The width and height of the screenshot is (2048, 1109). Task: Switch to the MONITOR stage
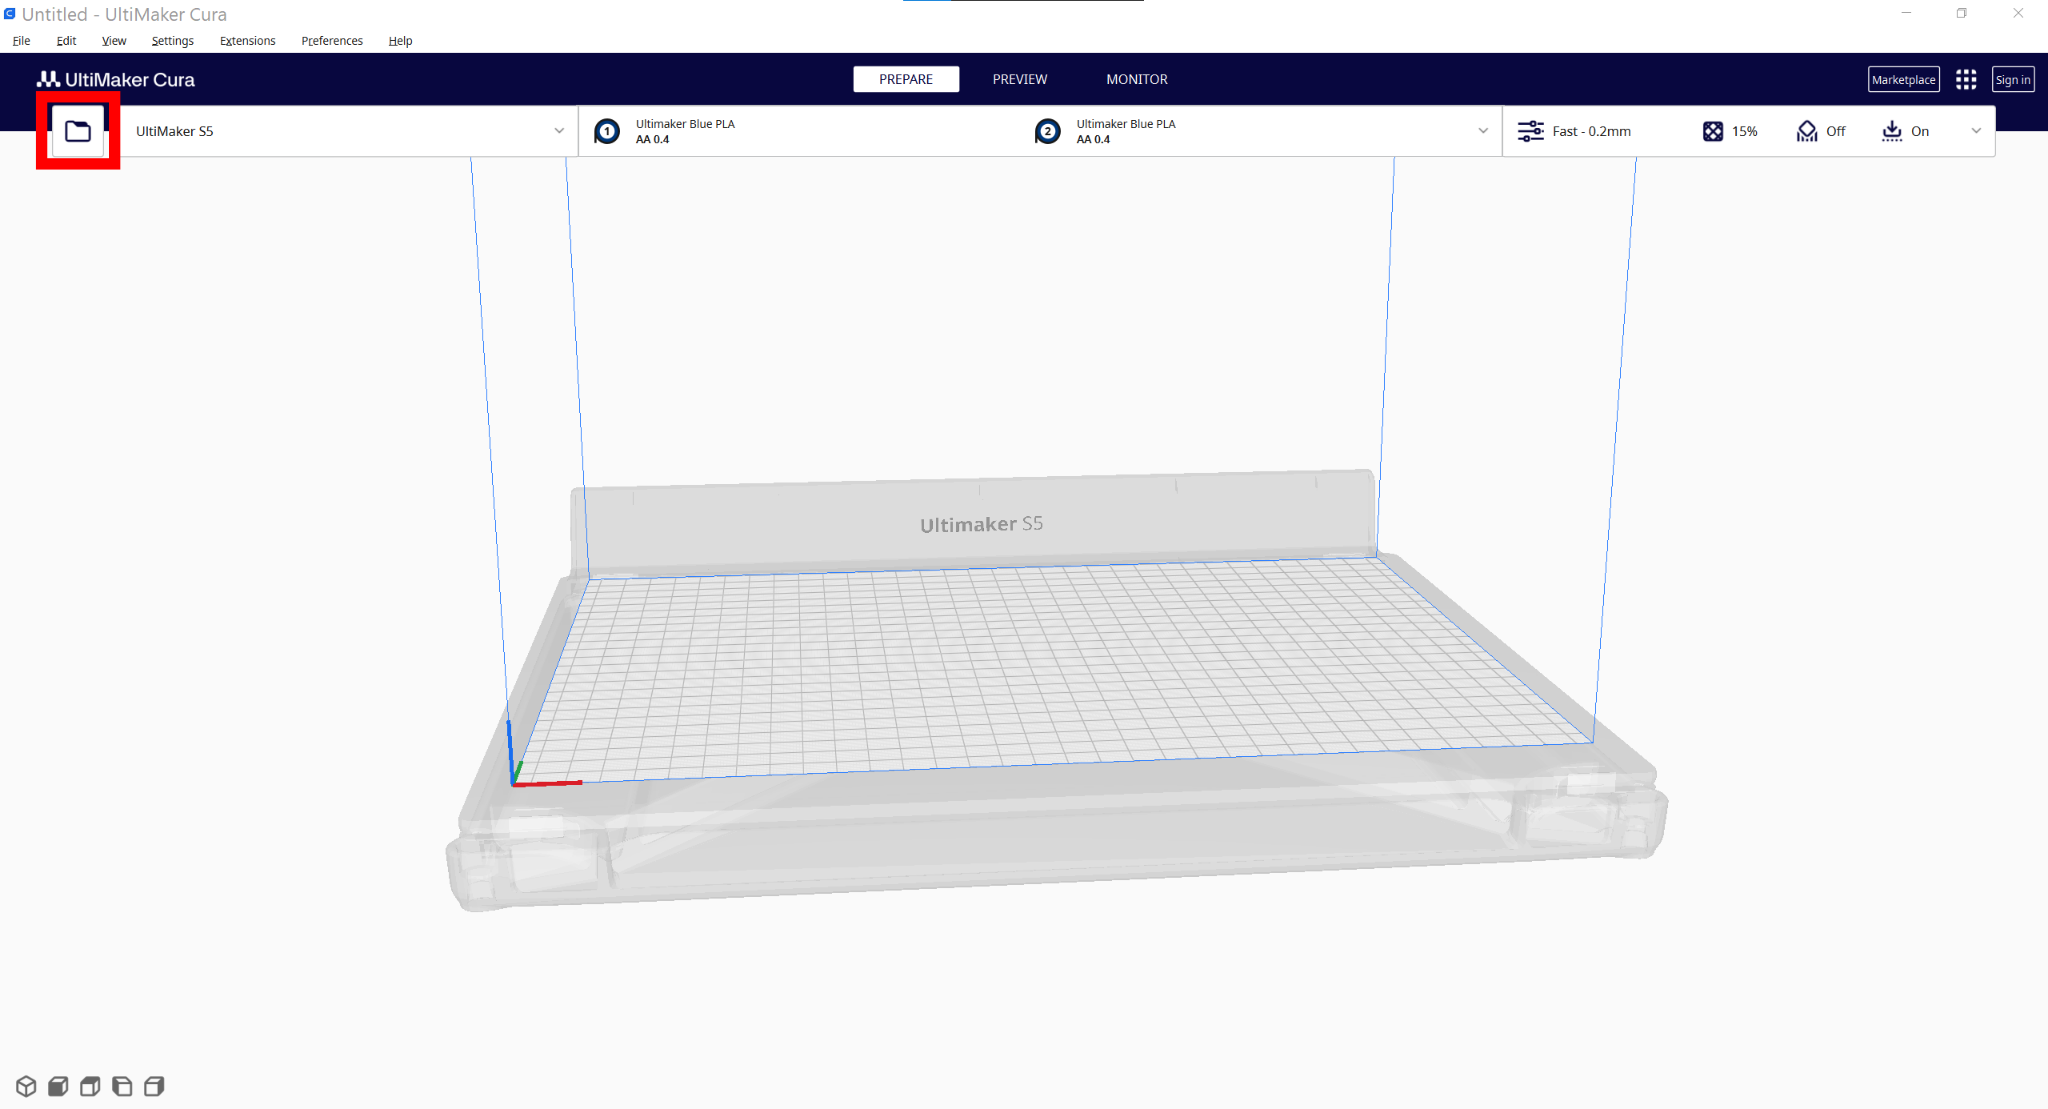coord(1137,79)
